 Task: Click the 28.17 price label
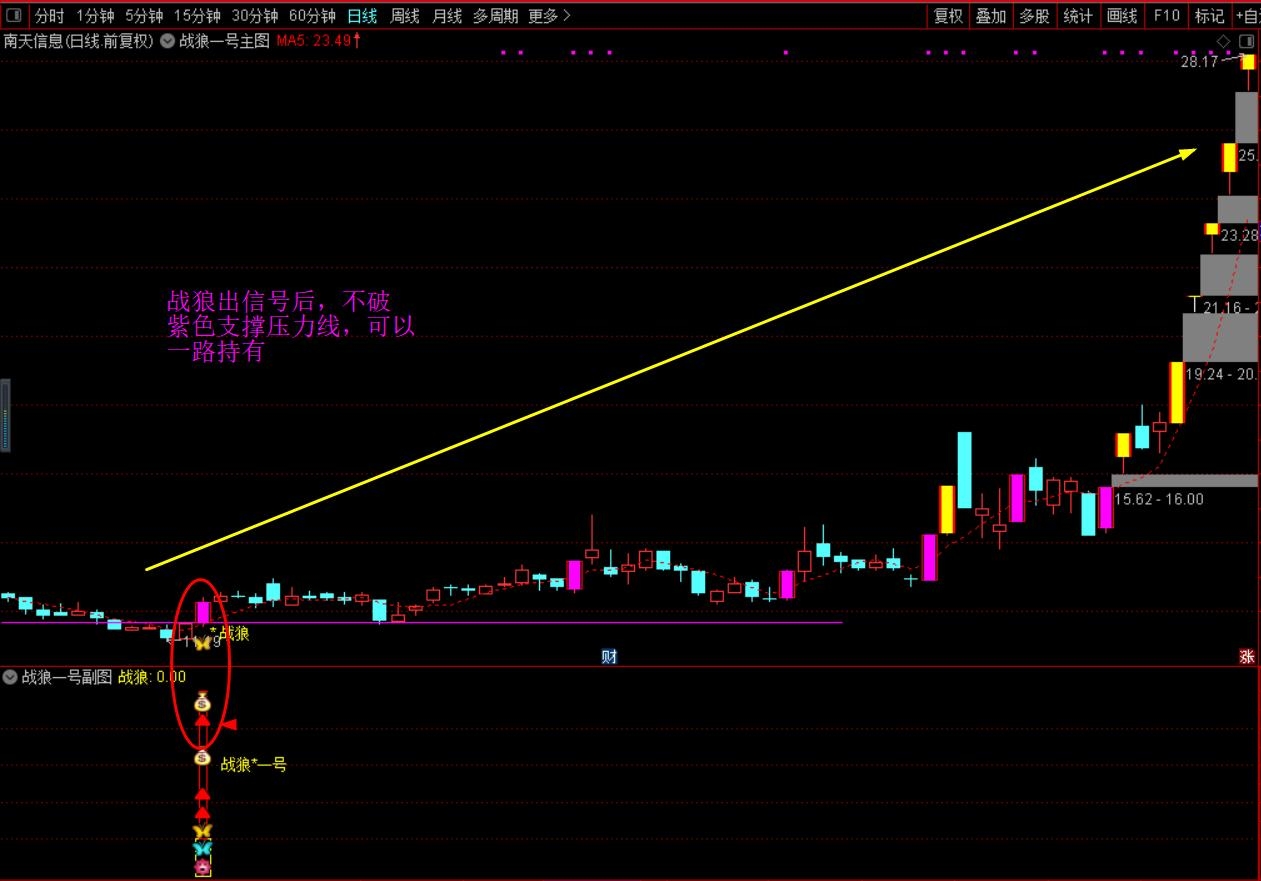click(x=1198, y=61)
